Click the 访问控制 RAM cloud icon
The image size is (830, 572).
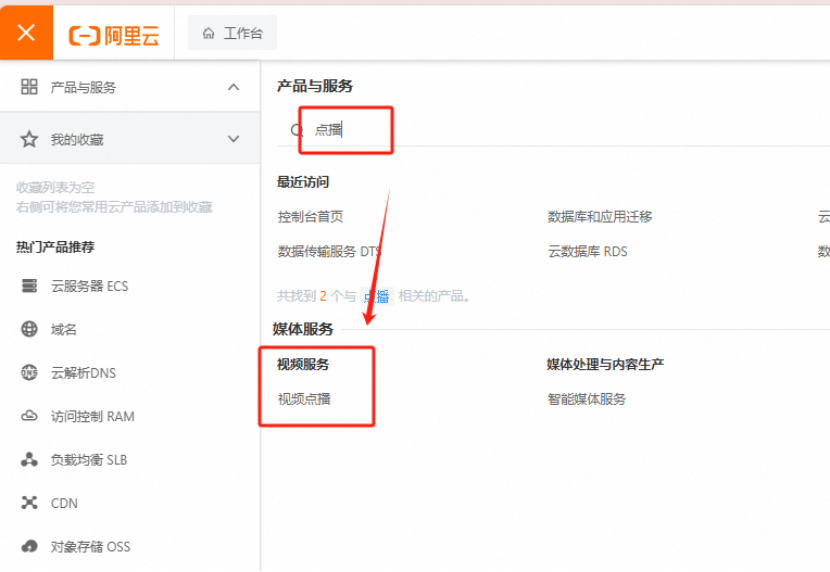click(x=29, y=416)
